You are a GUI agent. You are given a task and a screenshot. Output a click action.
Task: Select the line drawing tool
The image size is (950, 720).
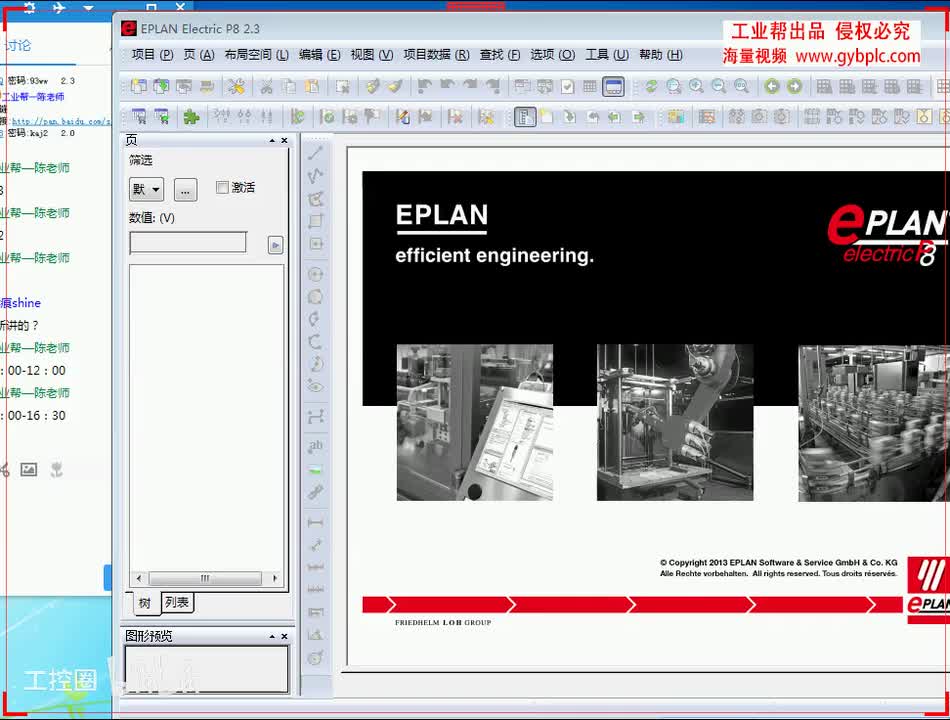[x=315, y=153]
